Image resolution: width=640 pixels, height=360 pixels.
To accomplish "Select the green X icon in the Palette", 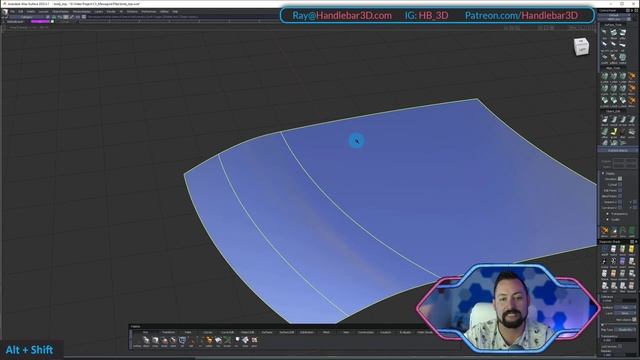I will [x=227, y=340].
